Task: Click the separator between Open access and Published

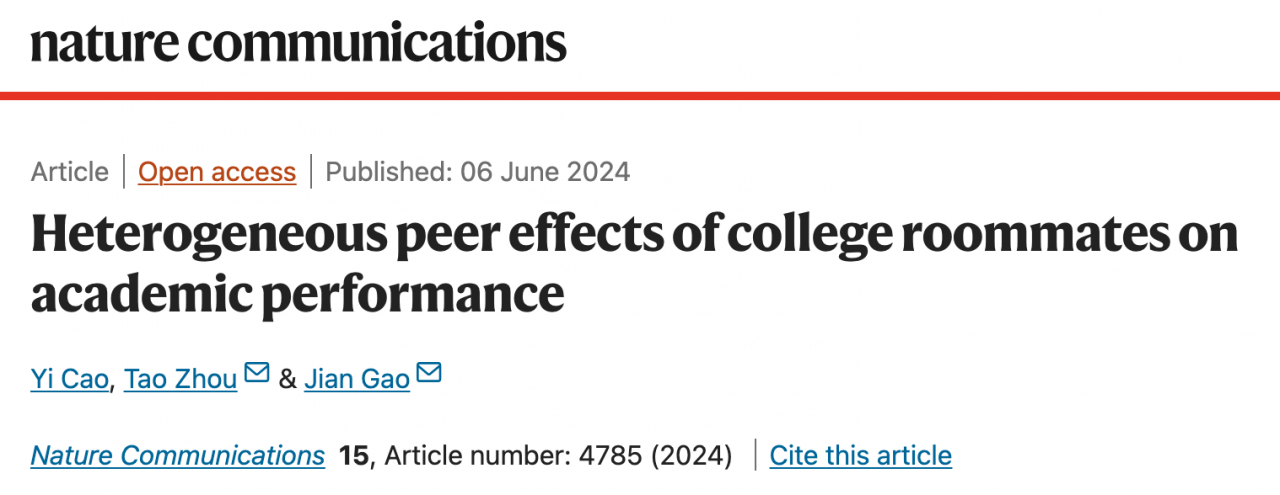Action: tap(311, 172)
